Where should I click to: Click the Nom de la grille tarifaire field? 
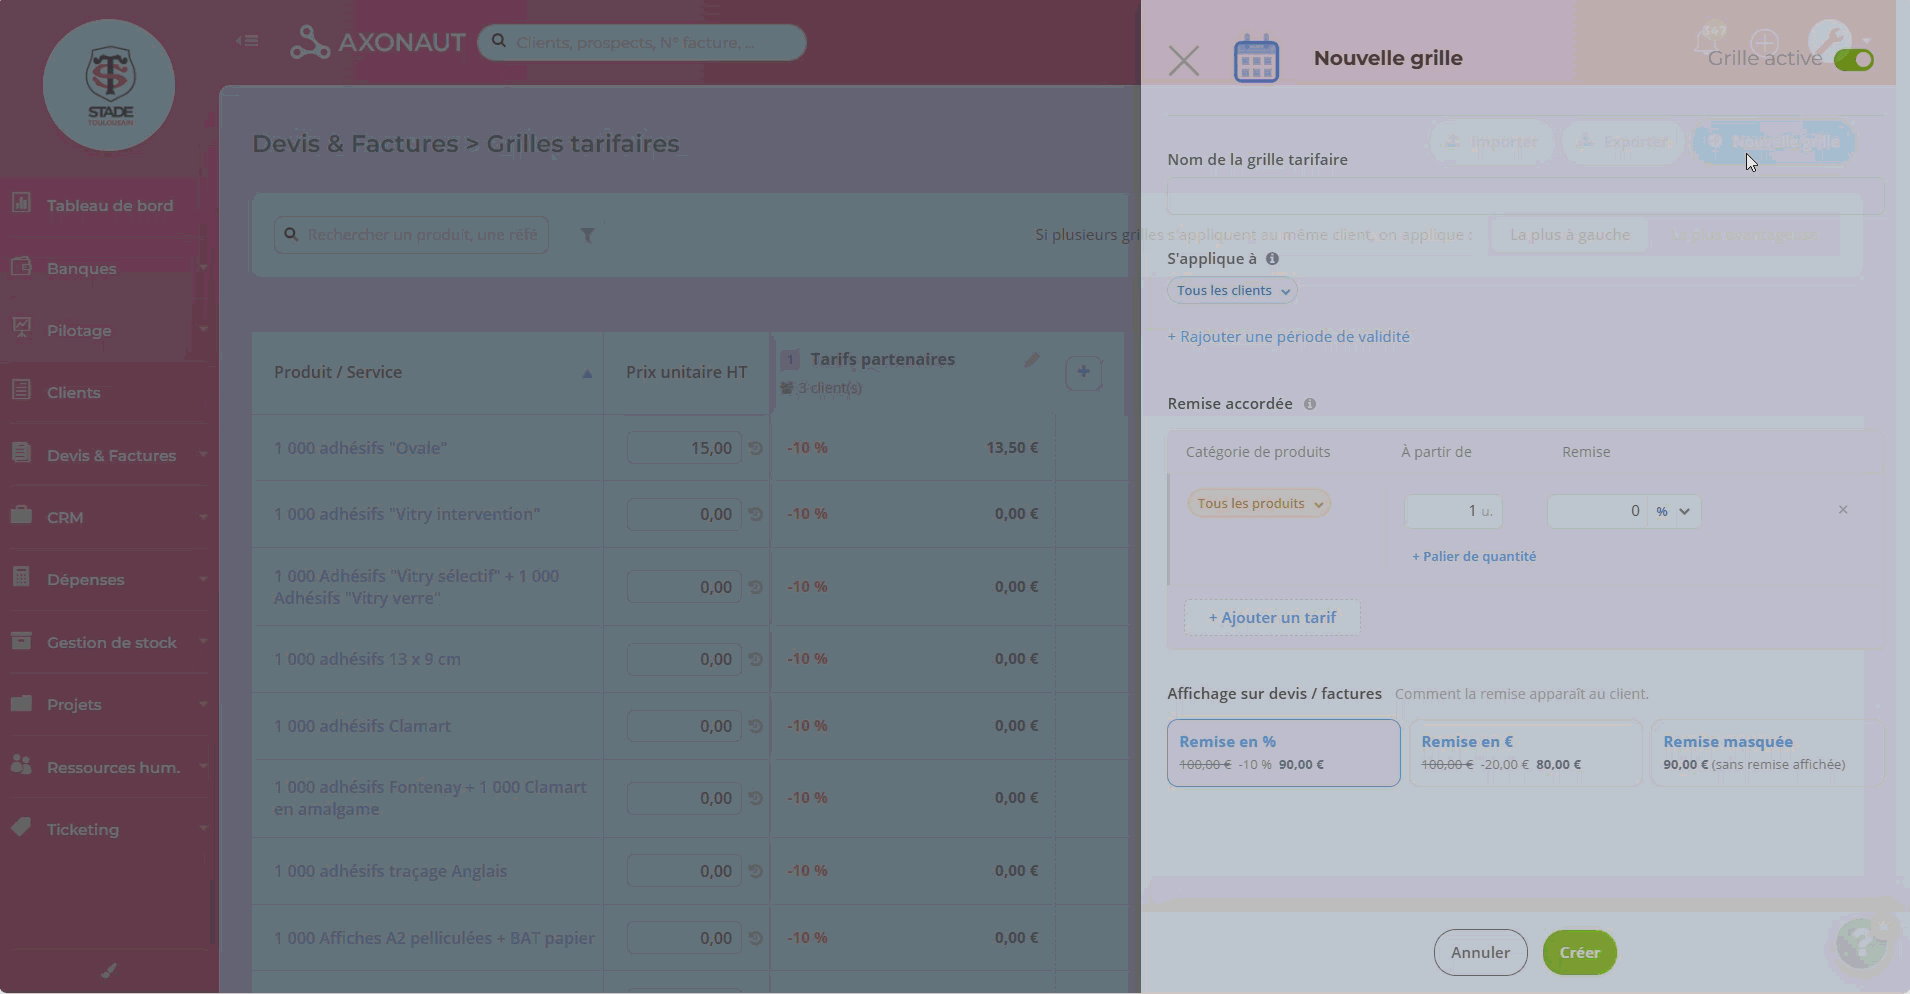(1525, 197)
